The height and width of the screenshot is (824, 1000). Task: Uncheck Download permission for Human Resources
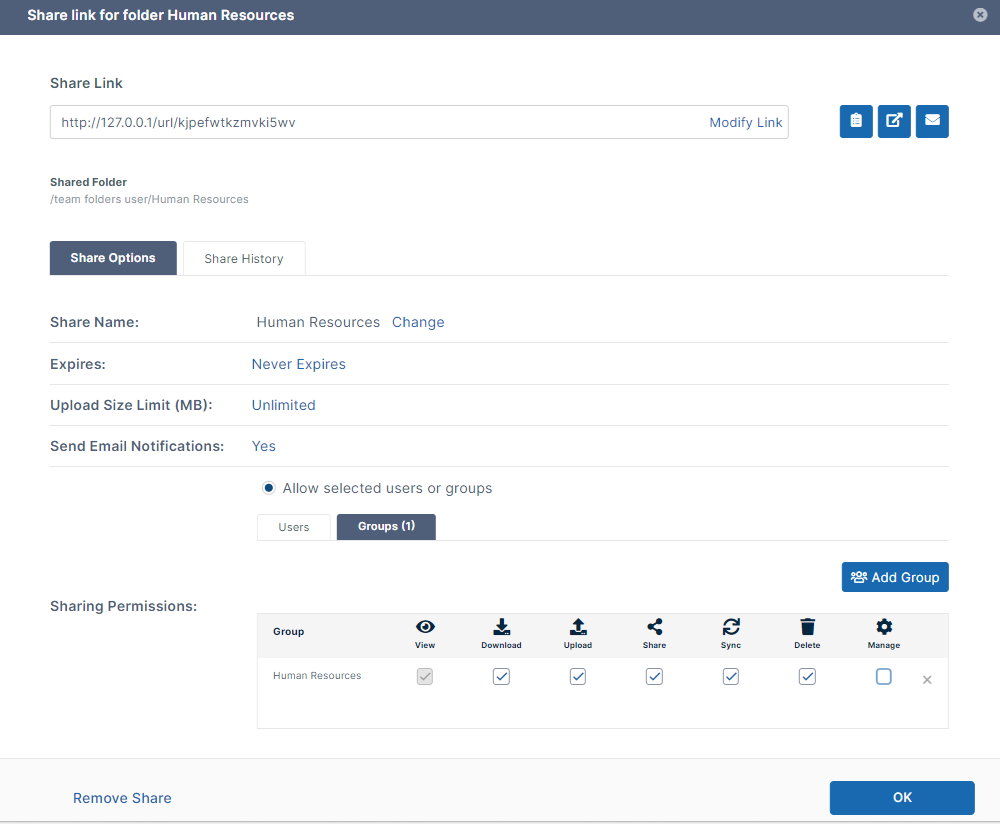(501, 677)
